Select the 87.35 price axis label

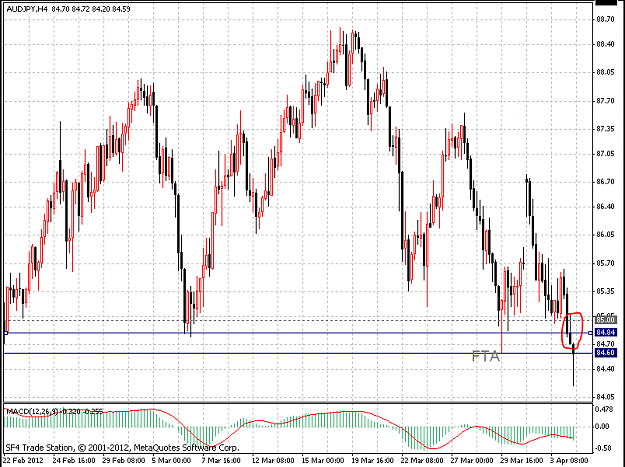605,129
